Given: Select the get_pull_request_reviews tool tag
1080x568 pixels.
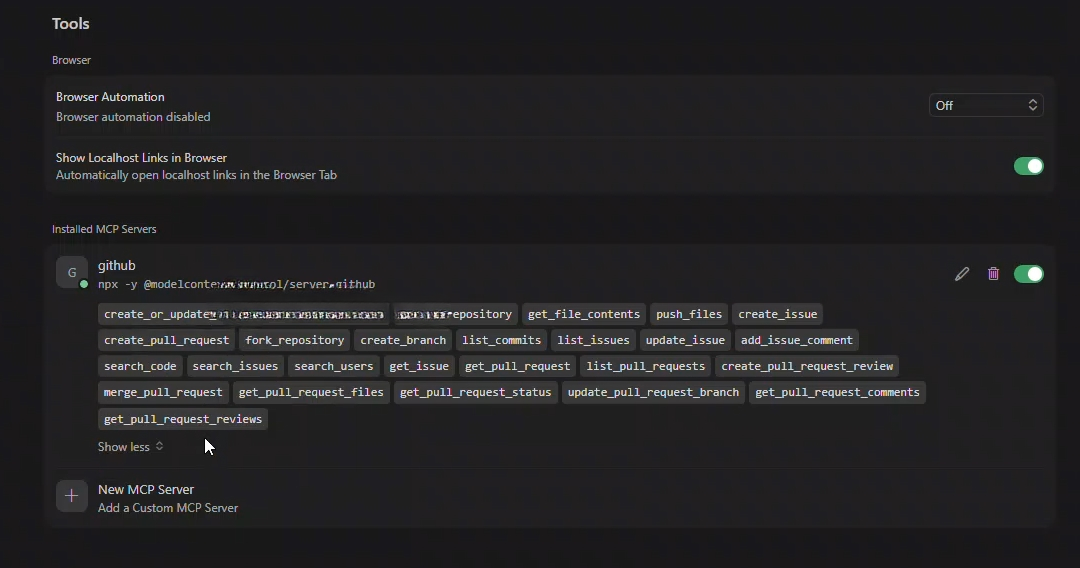Looking at the screenshot, I should click(x=183, y=419).
